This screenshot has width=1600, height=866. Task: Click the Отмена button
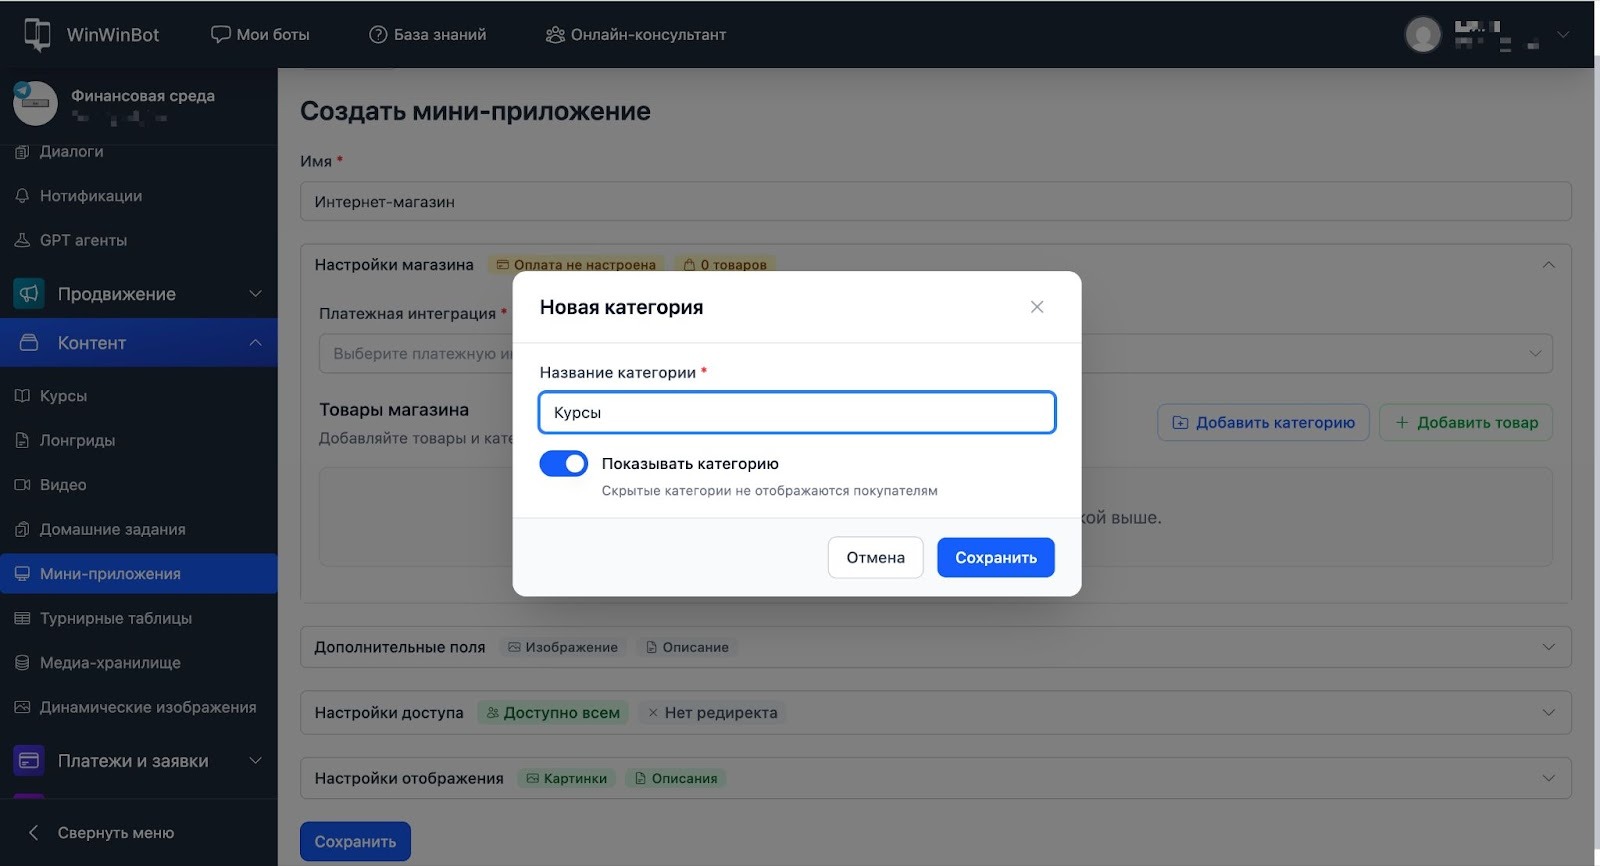[x=875, y=558]
